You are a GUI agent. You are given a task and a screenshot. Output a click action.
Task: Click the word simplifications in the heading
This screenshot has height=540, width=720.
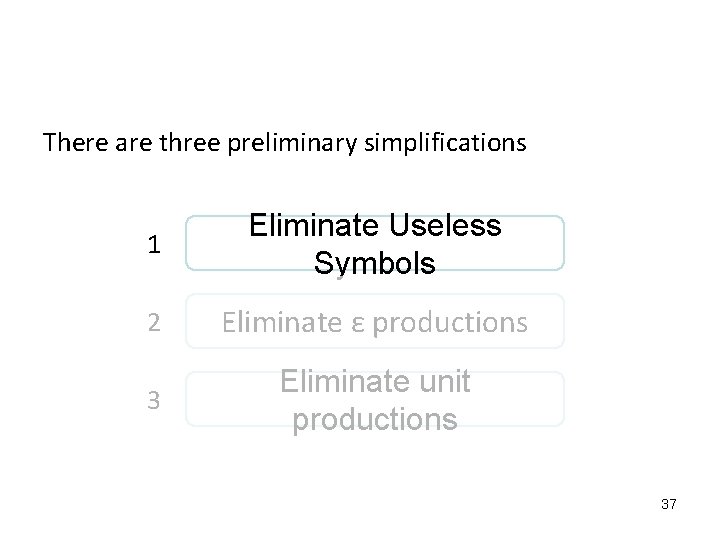coord(443,143)
